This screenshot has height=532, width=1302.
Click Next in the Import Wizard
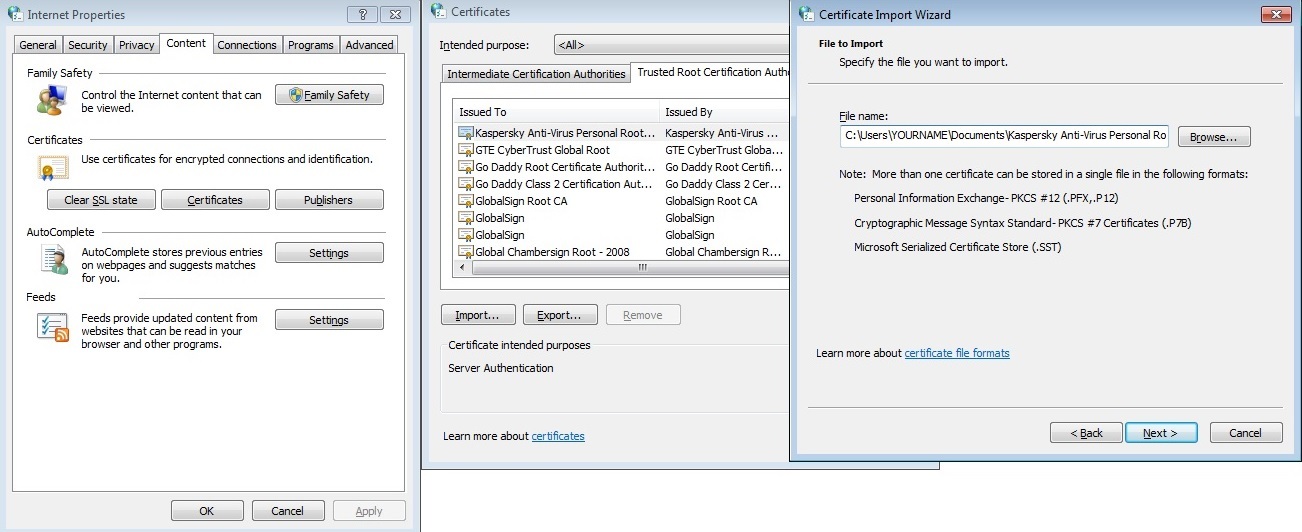point(1161,433)
